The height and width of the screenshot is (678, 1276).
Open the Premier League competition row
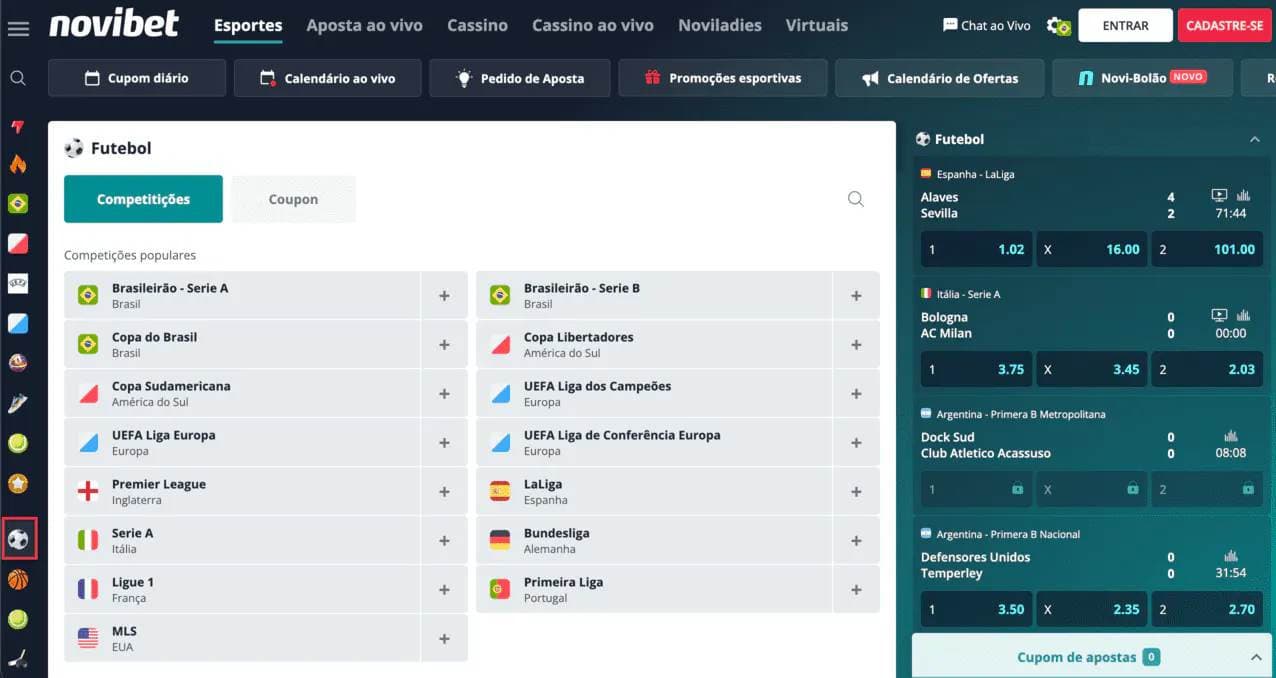[x=242, y=491]
